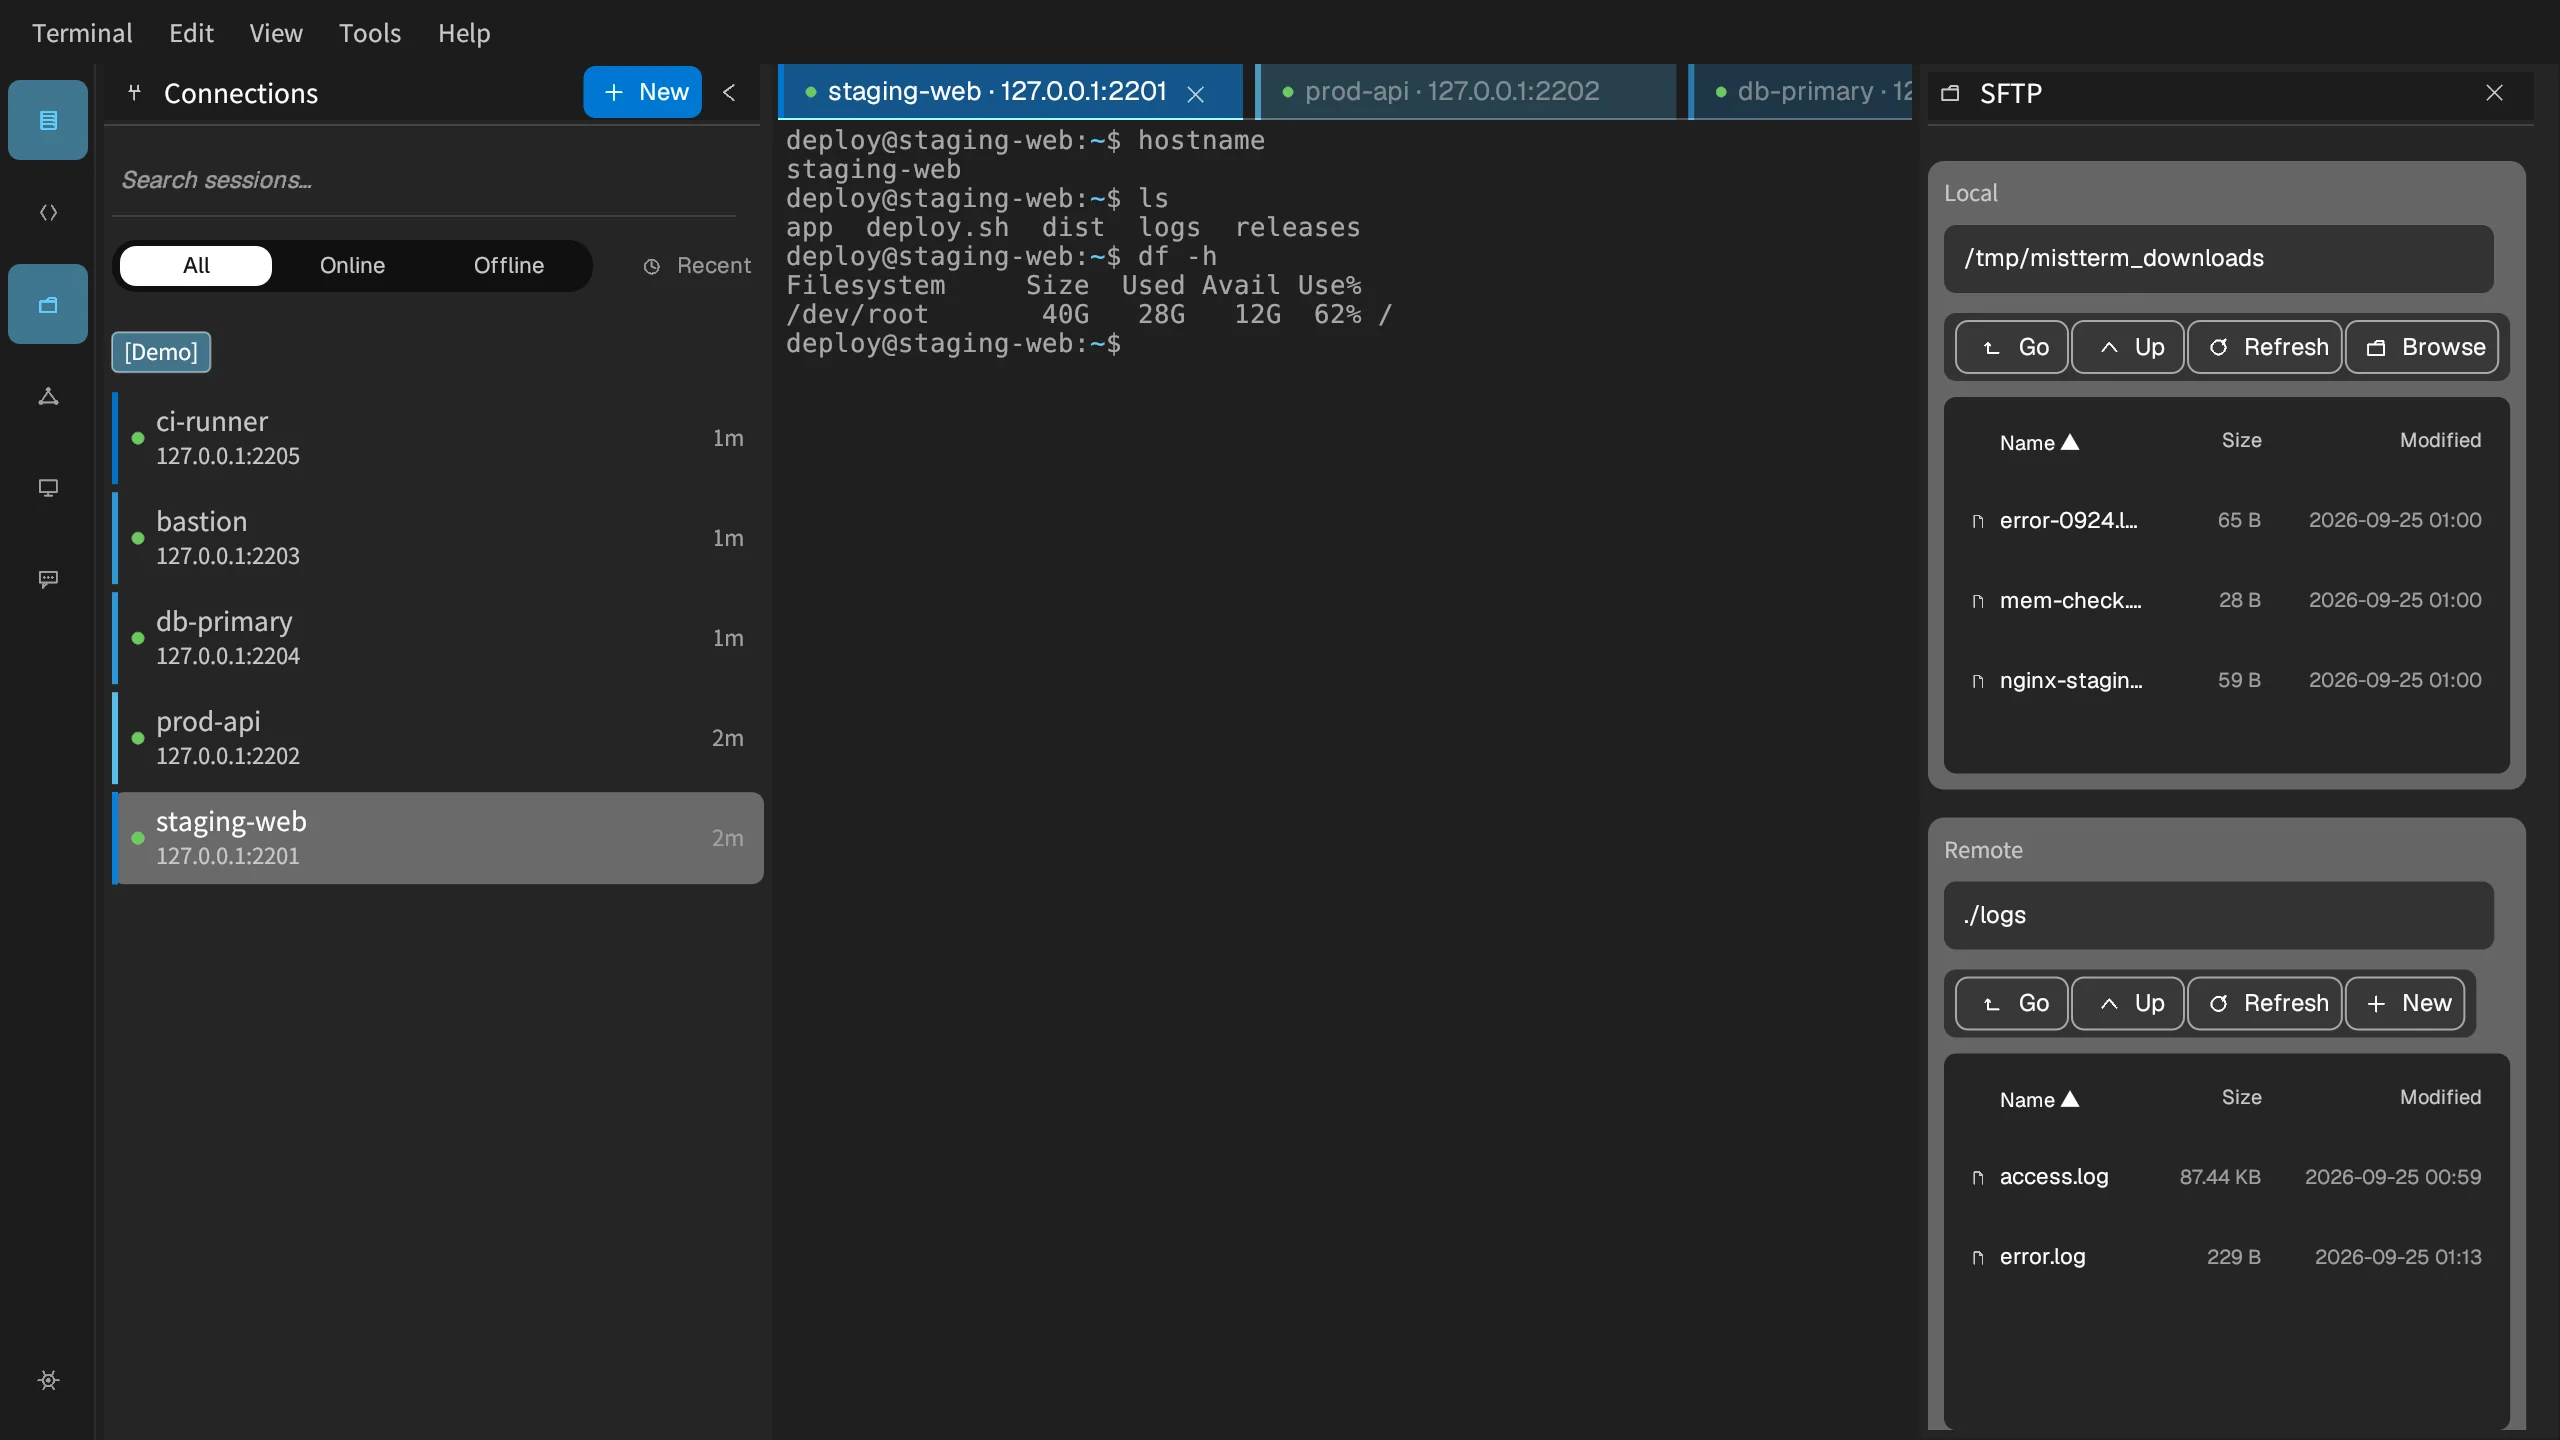
Task: Open the code snippets sidebar icon
Action: [x=48, y=212]
